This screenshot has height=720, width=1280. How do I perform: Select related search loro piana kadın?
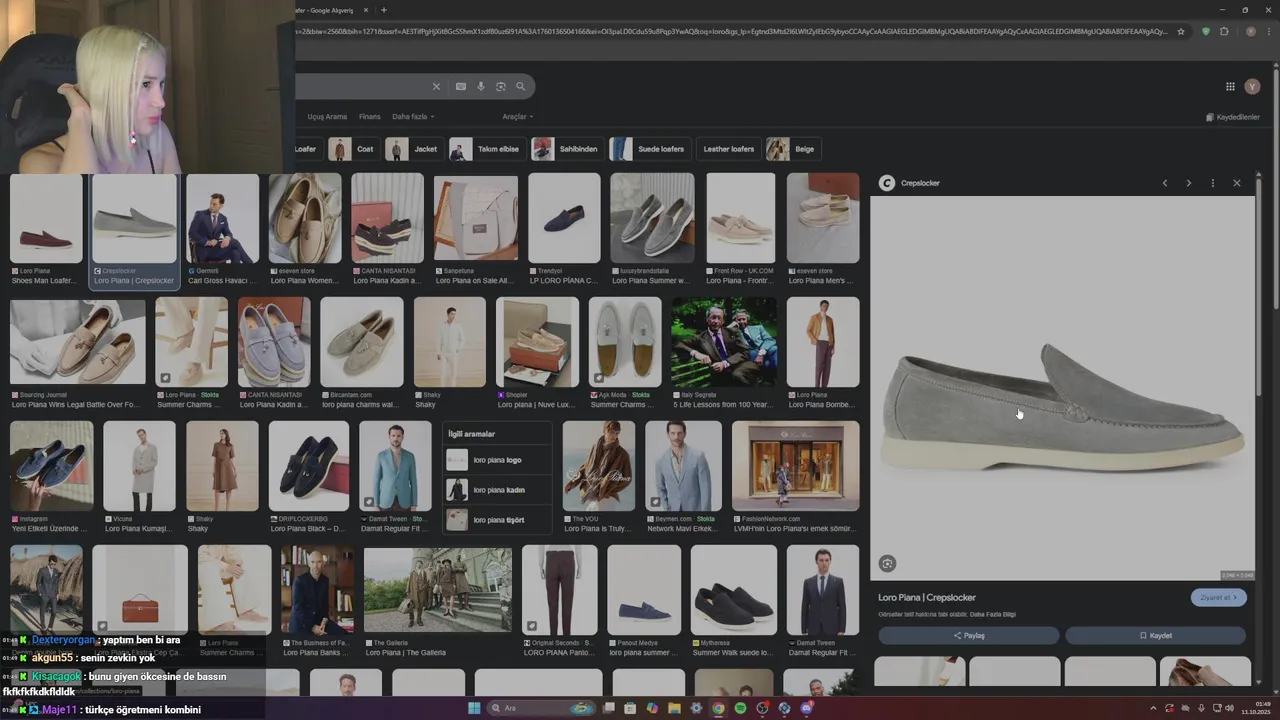tap(498, 490)
